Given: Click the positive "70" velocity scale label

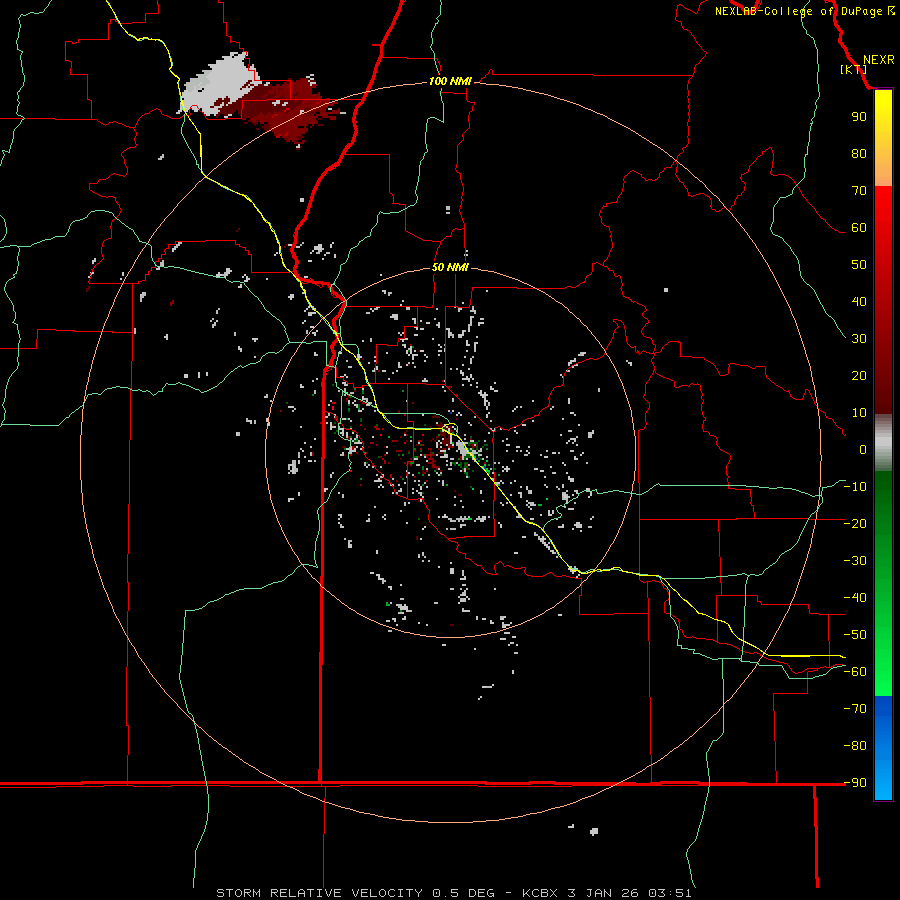Looking at the screenshot, I should [859, 191].
